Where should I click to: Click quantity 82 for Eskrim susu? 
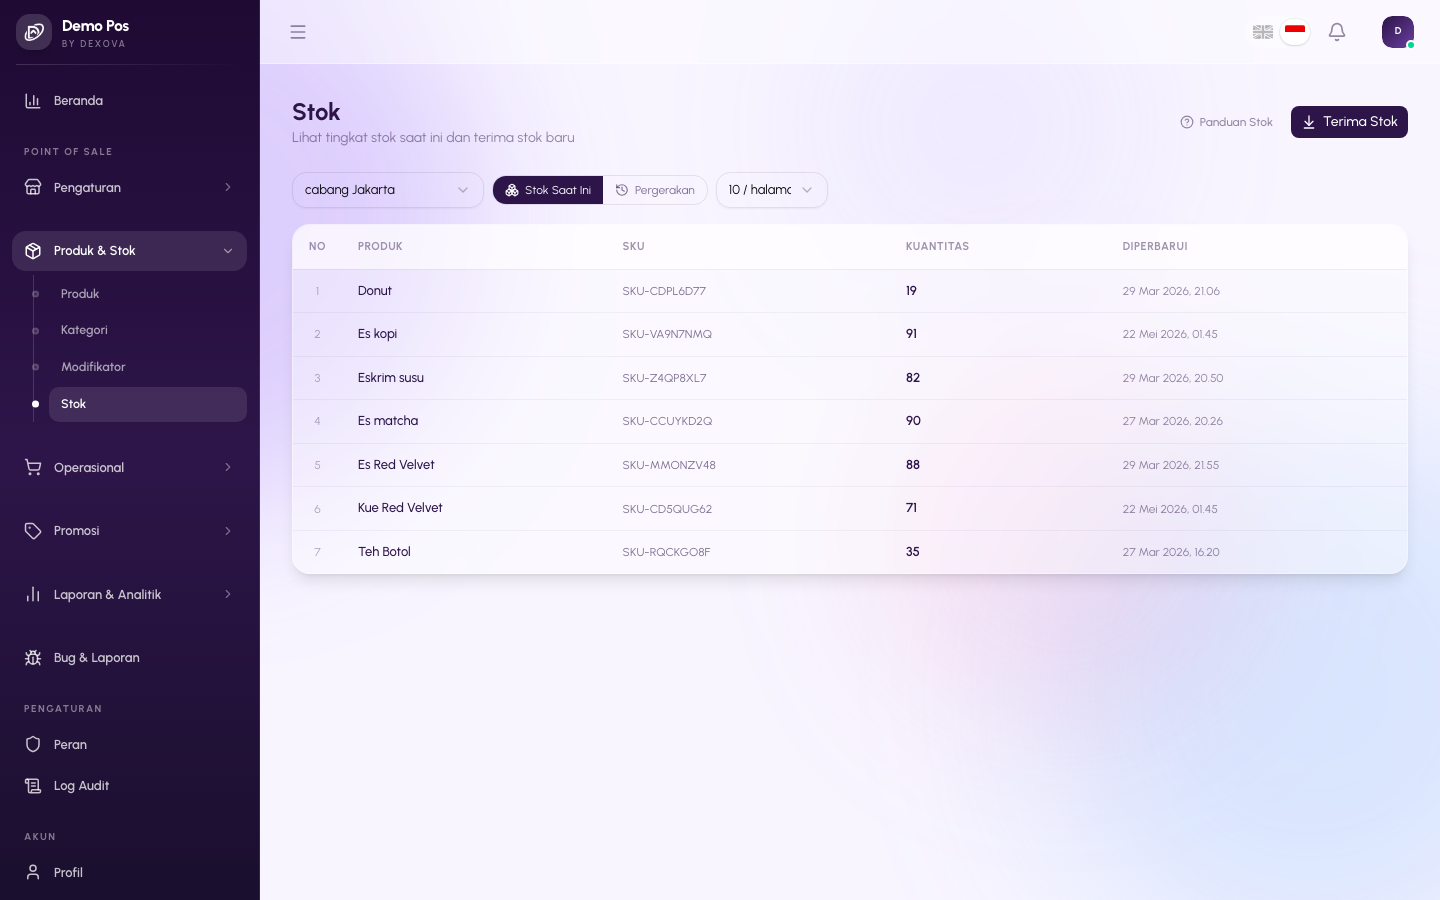[x=913, y=378]
